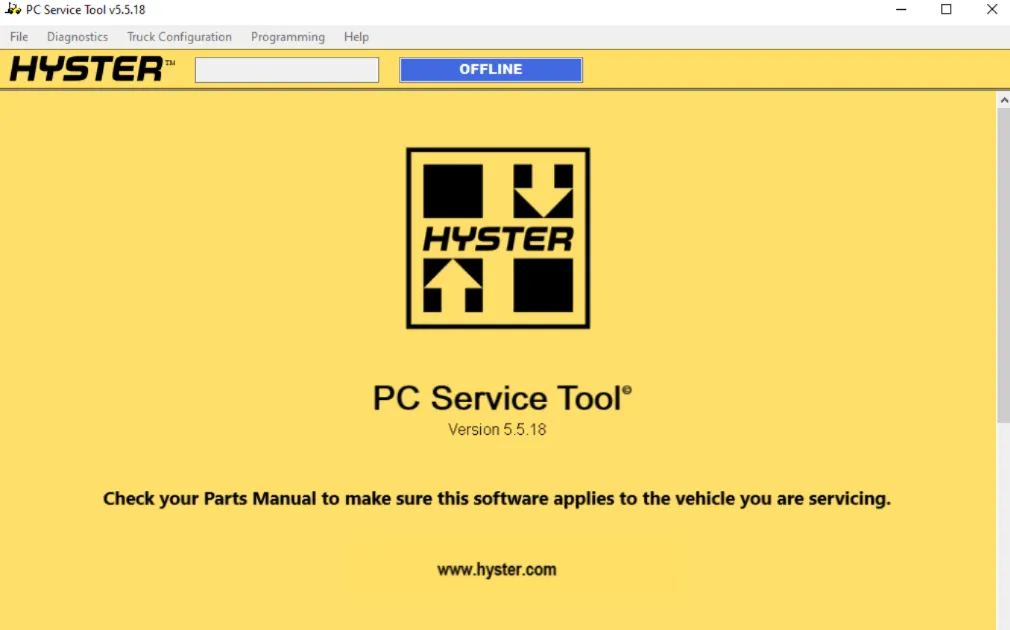
Task: Click the vertical scrollbar thumb
Action: (x=1003, y=265)
